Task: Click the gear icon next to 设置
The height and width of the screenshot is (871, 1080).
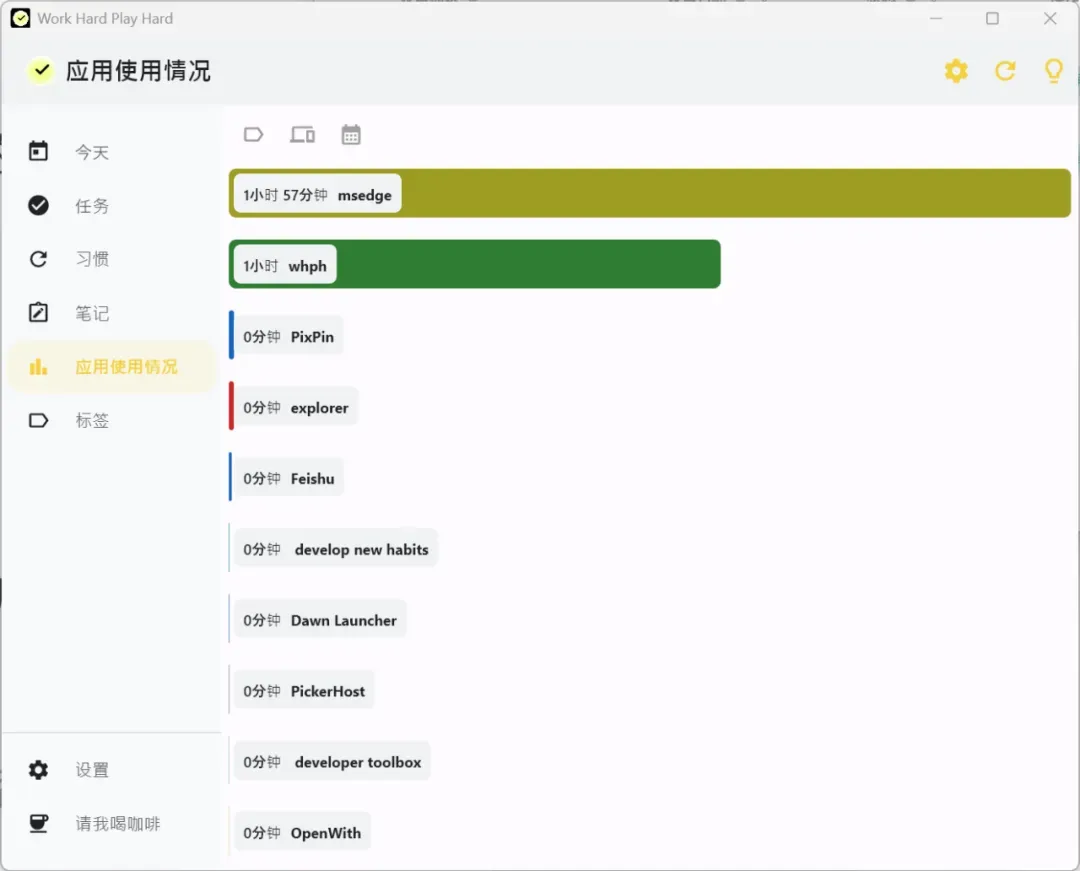Action: [x=39, y=770]
